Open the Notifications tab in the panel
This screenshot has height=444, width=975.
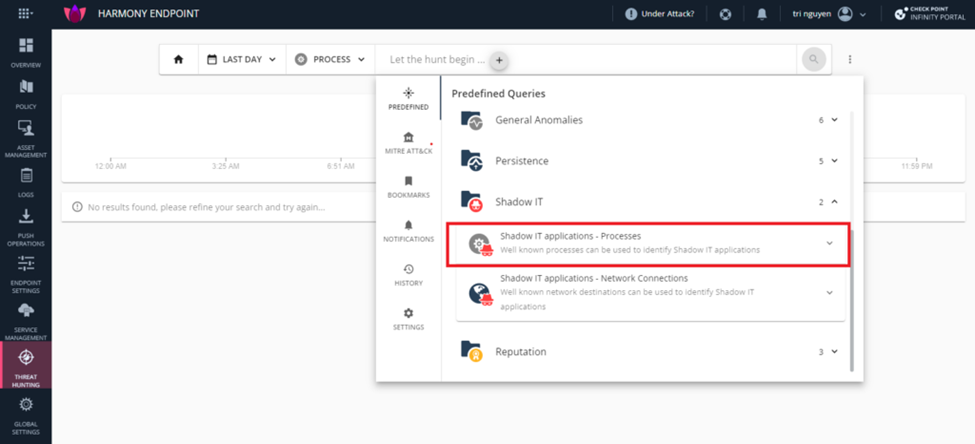click(409, 231)
